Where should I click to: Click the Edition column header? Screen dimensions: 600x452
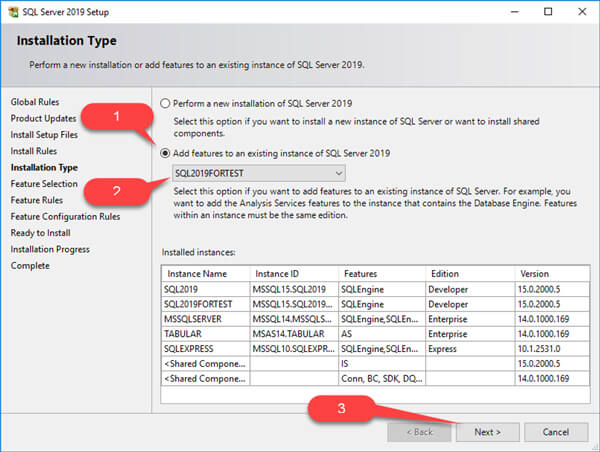pyautogui.click(x=470, y=274)
